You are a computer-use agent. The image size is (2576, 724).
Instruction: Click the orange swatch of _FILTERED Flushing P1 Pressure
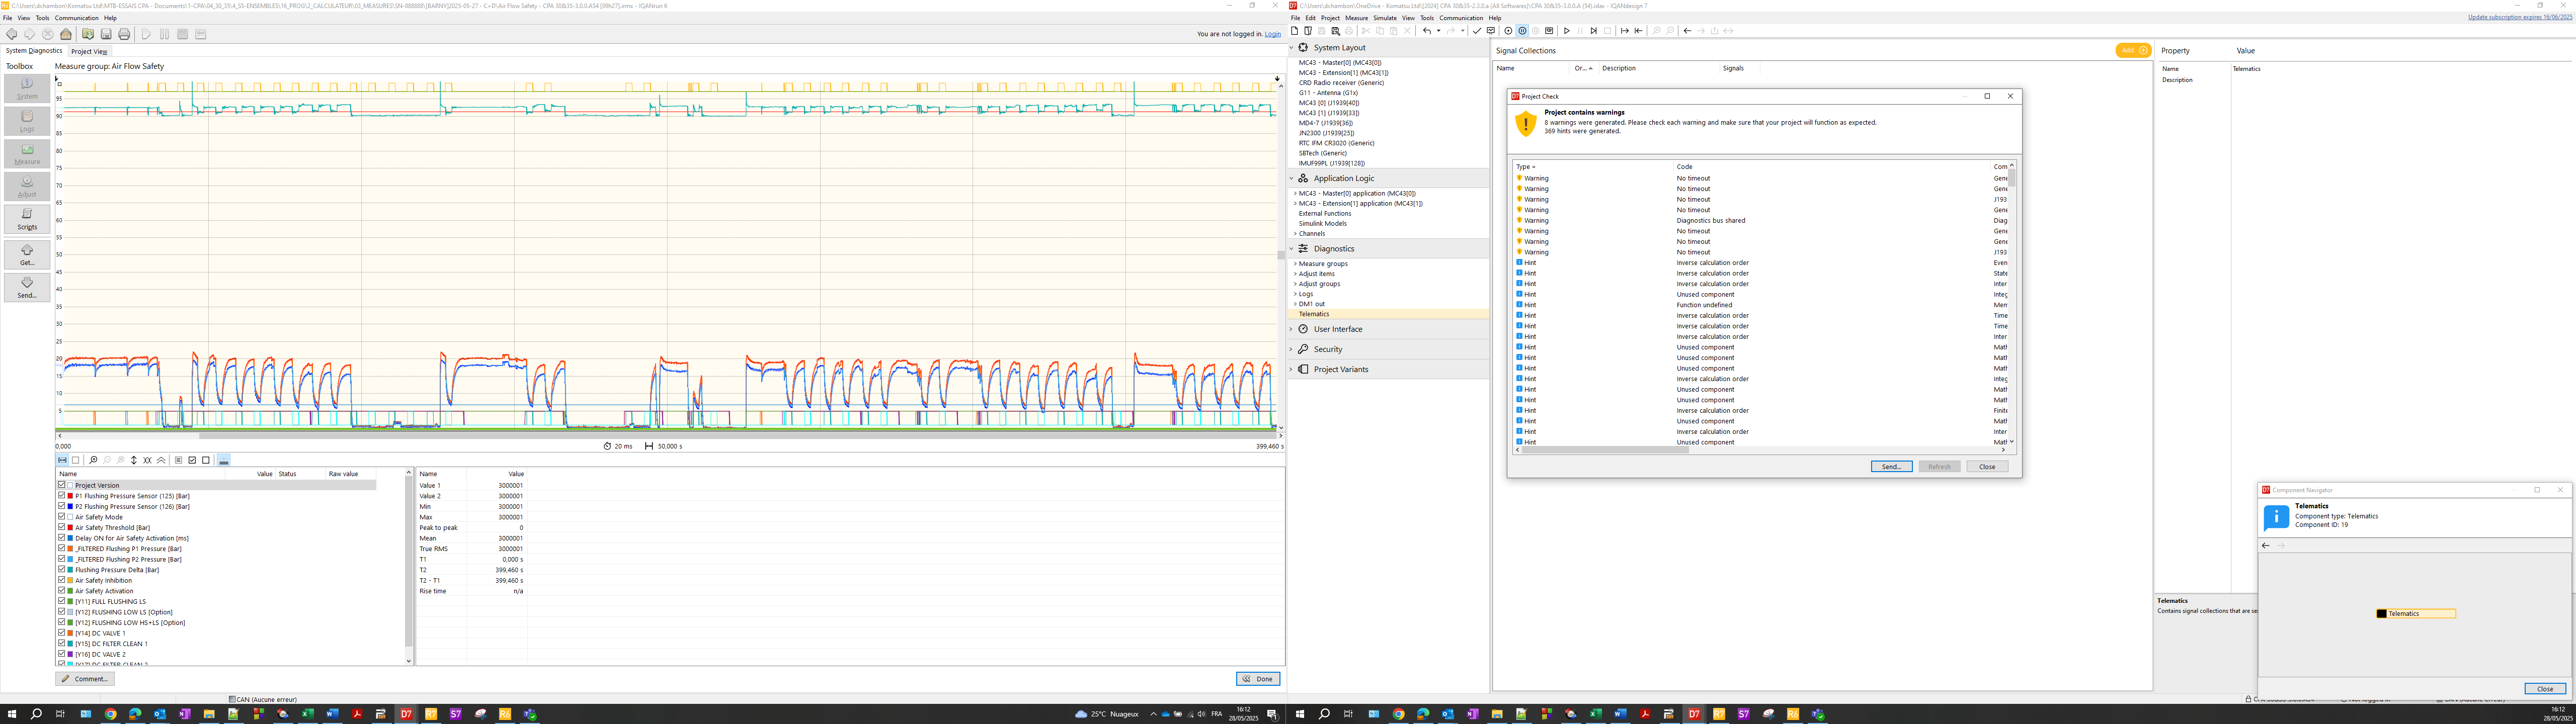click(x=70, y=548)
